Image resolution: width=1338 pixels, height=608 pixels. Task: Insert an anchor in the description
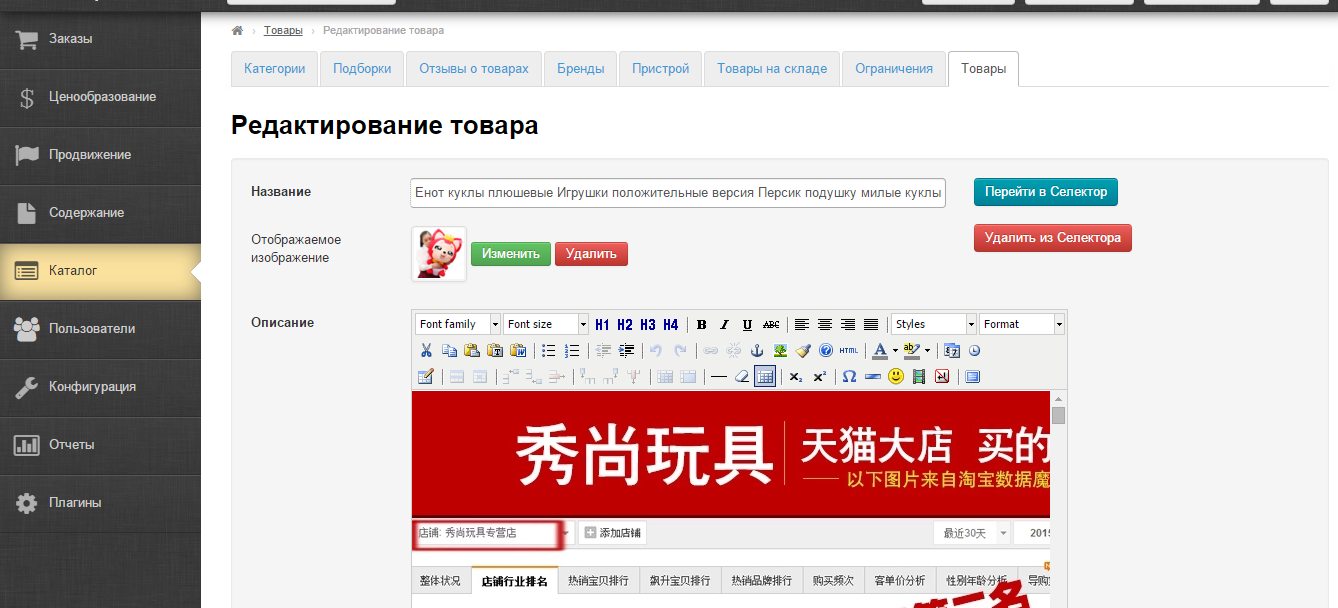pyautogui.click(x=757, y=351)
